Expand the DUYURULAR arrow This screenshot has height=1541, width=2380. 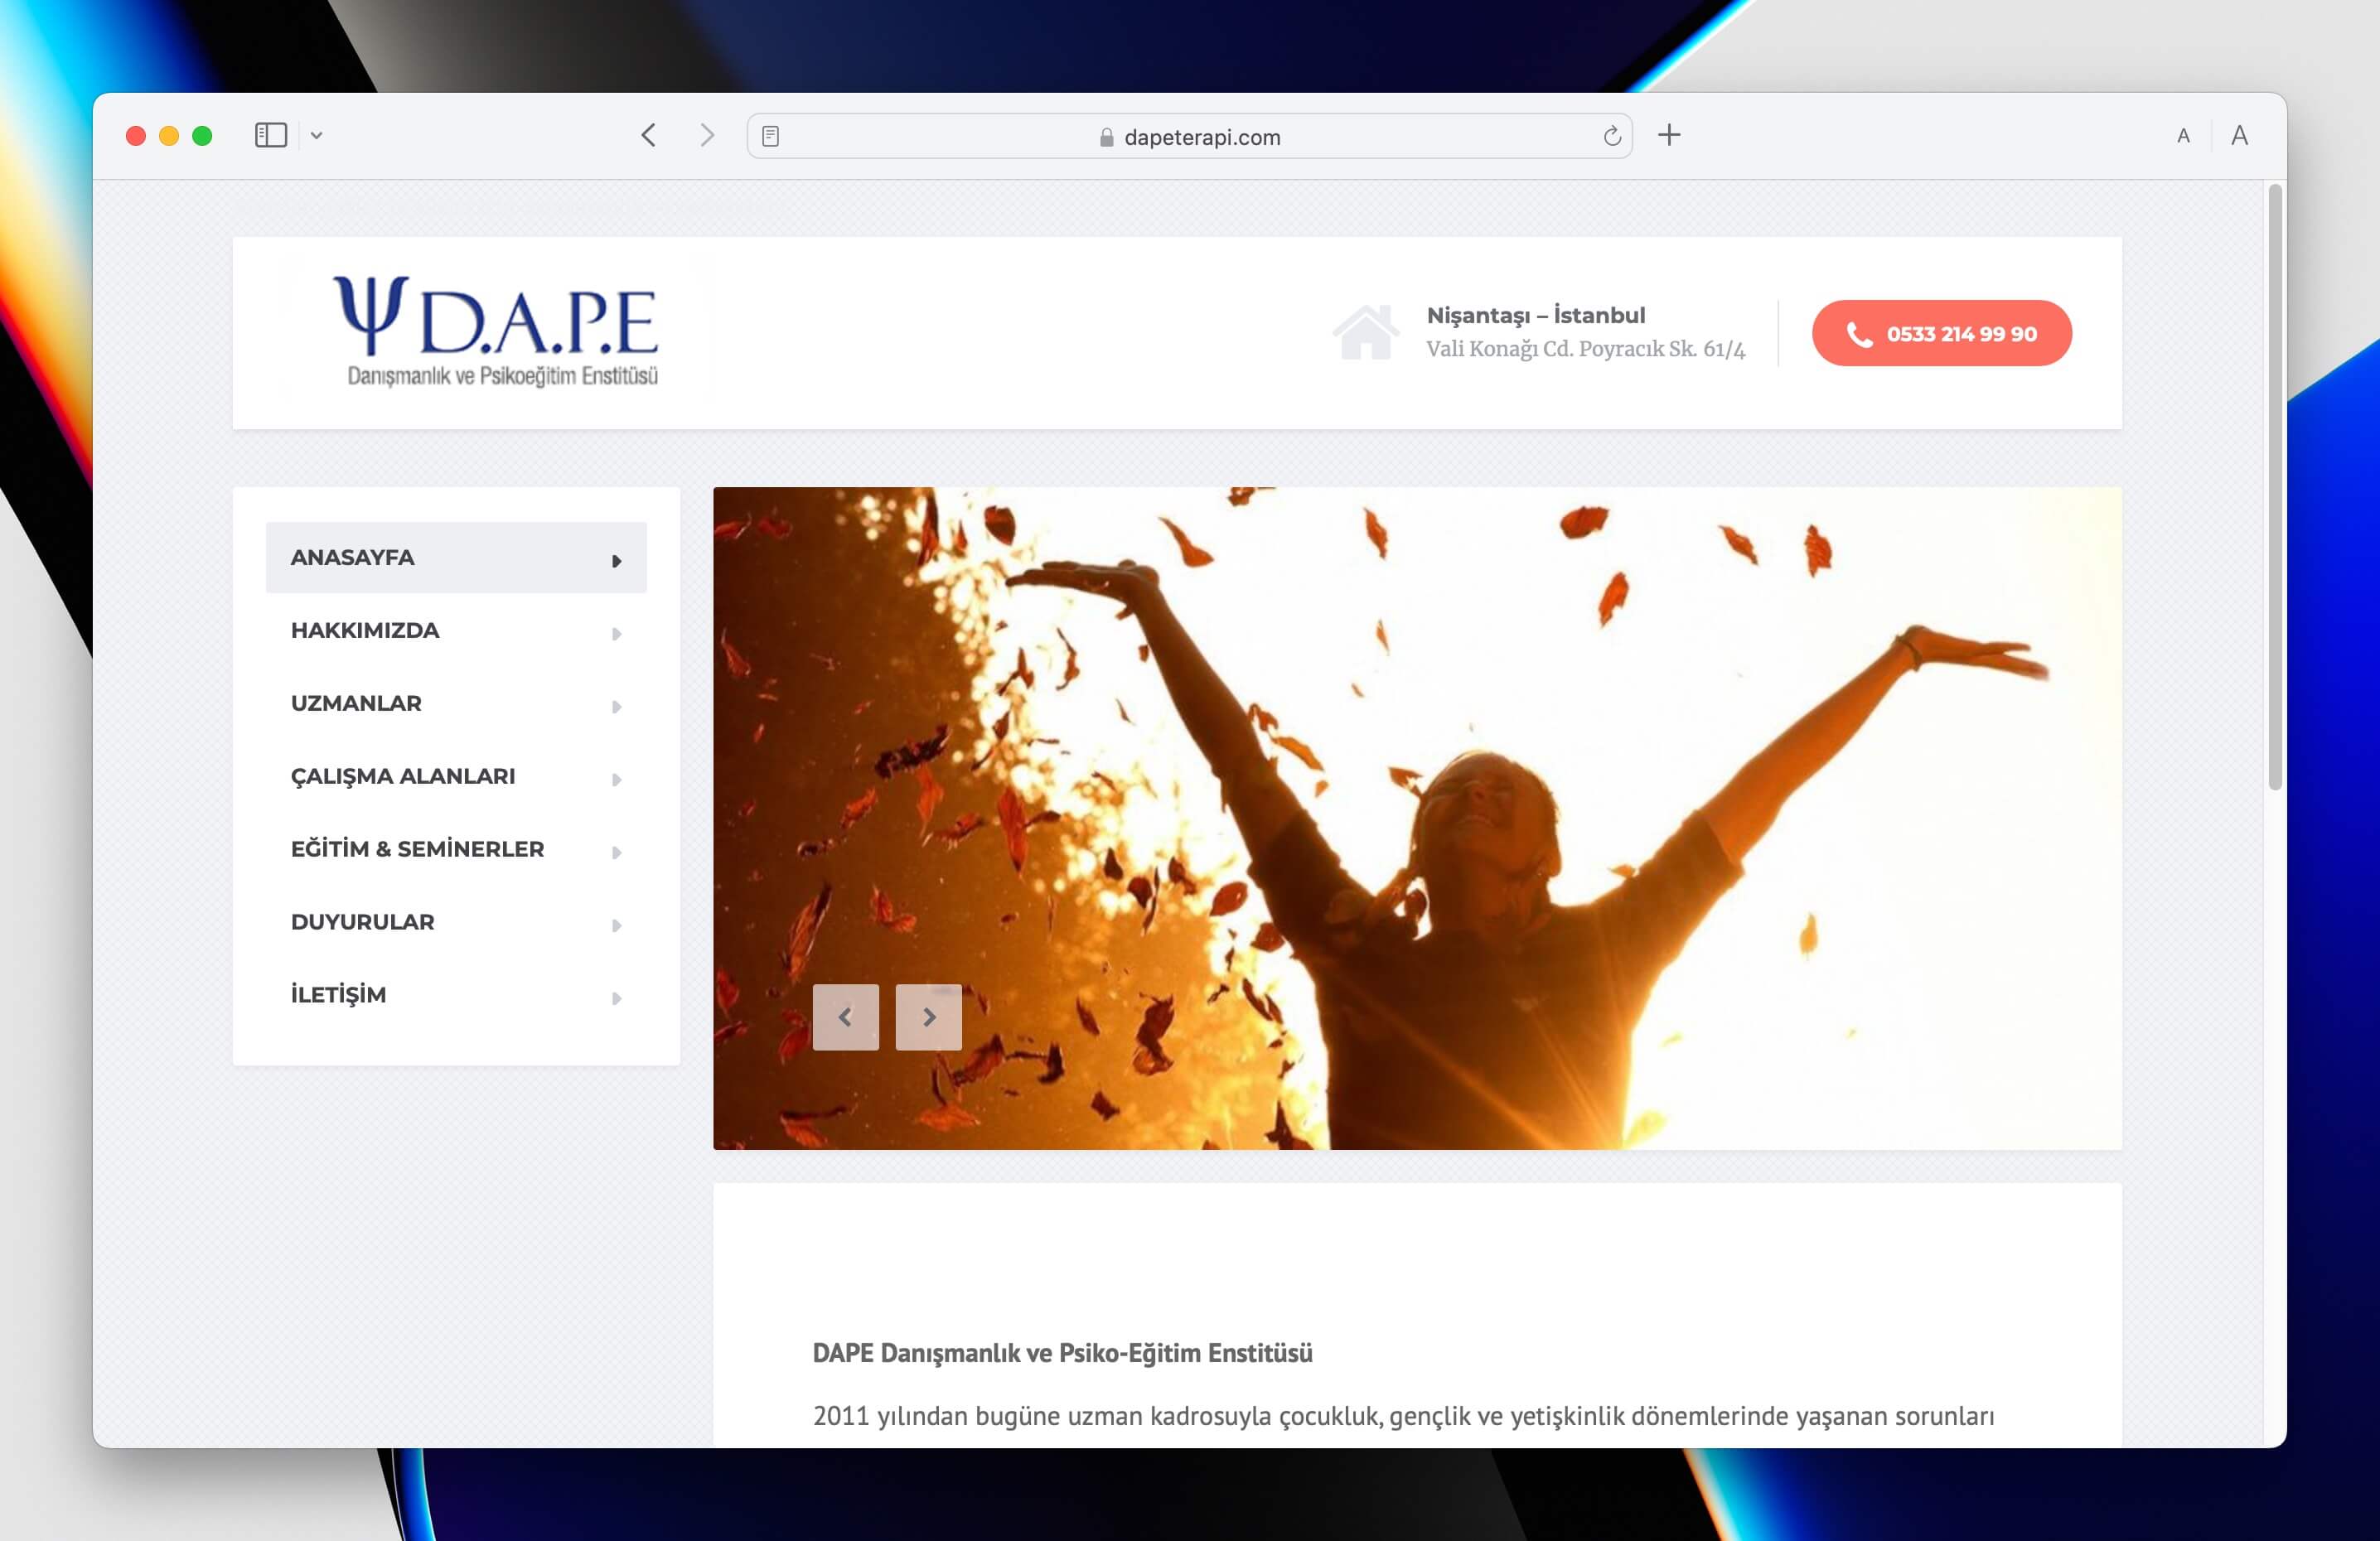617,926
